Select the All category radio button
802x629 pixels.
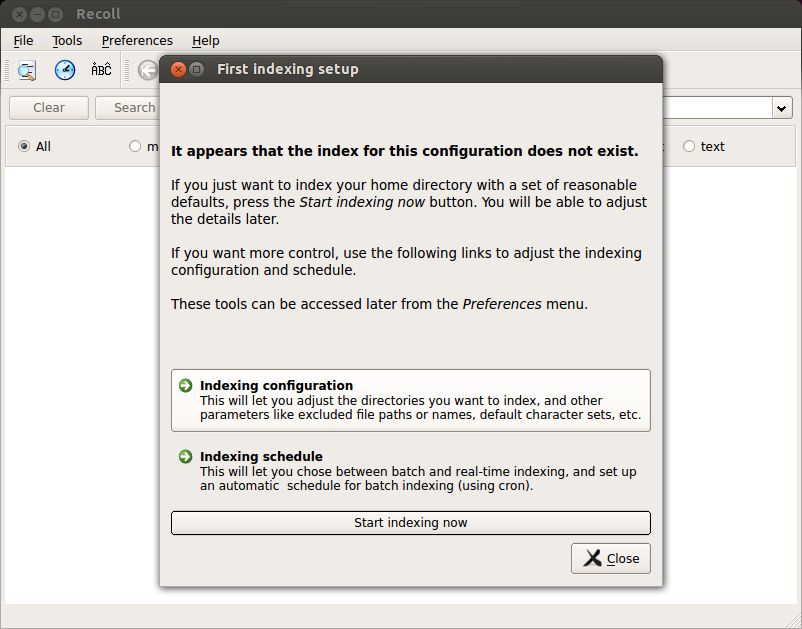pos(24,146)
